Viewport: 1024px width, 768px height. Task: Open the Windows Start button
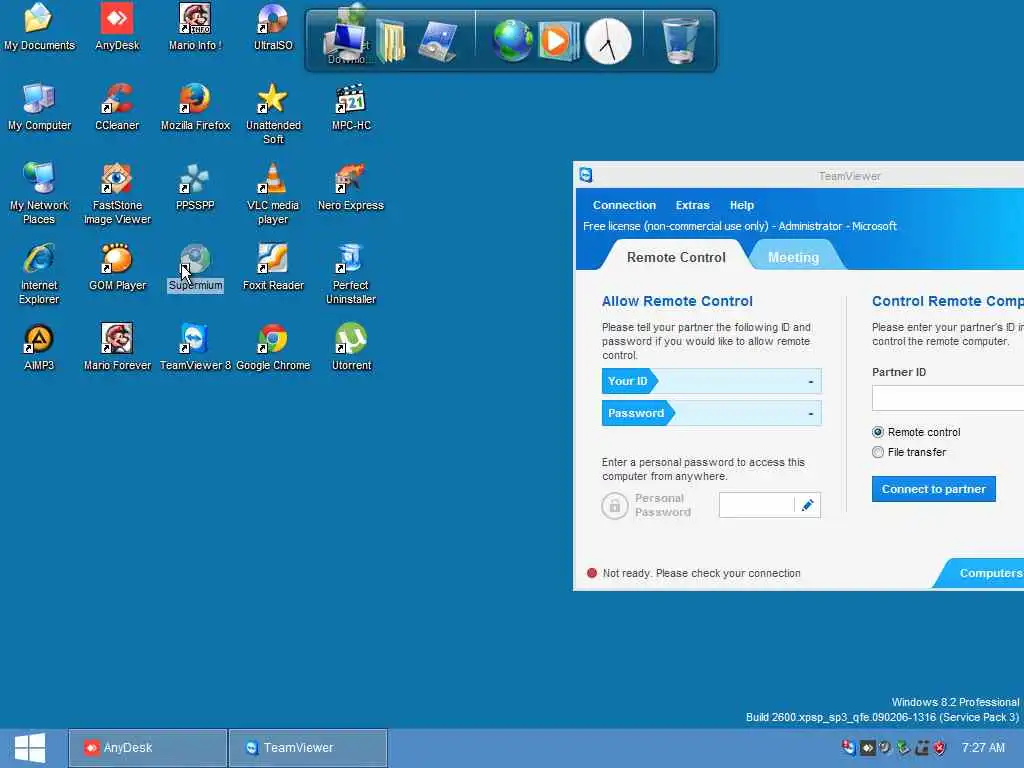30,748
